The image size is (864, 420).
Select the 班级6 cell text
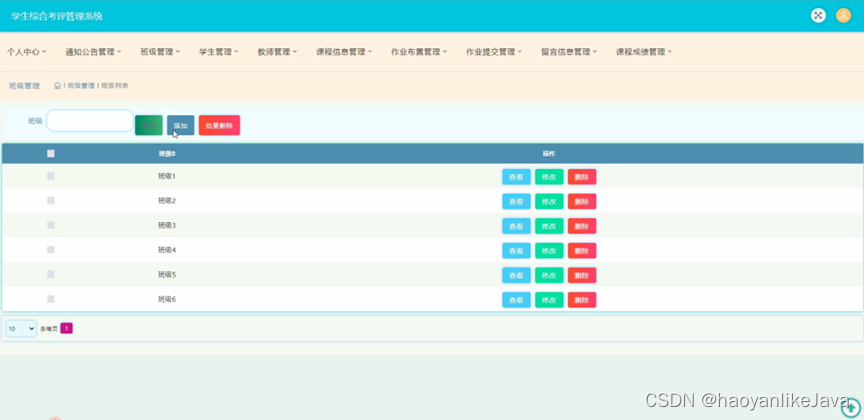[166, 299]
